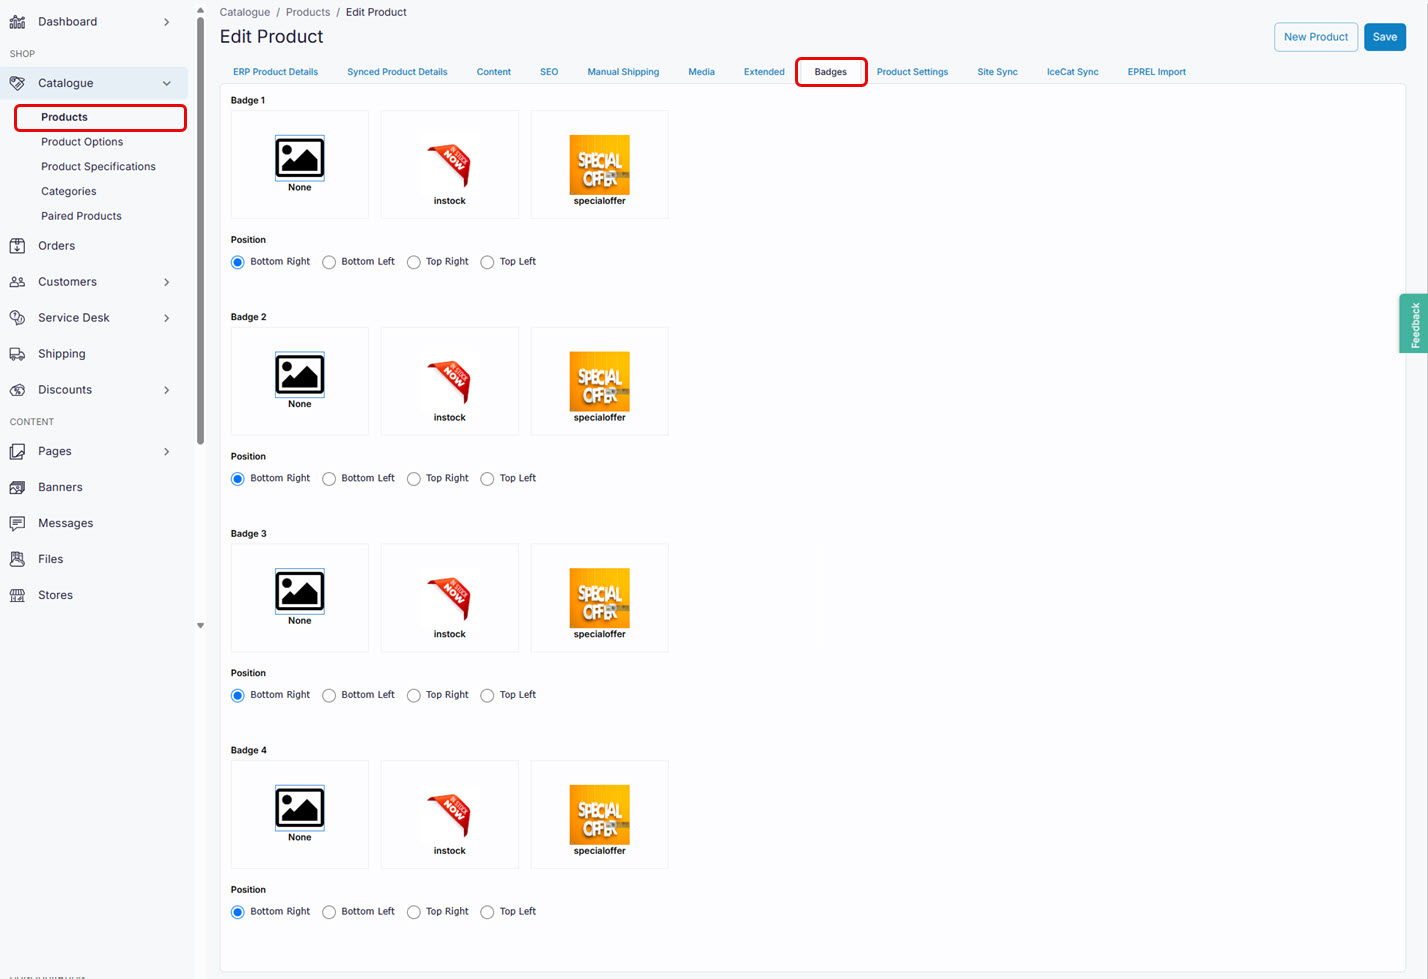Click the New Product button
Image resolution: width=1428 pixels, height=979 pixels.
(1315, 36)
